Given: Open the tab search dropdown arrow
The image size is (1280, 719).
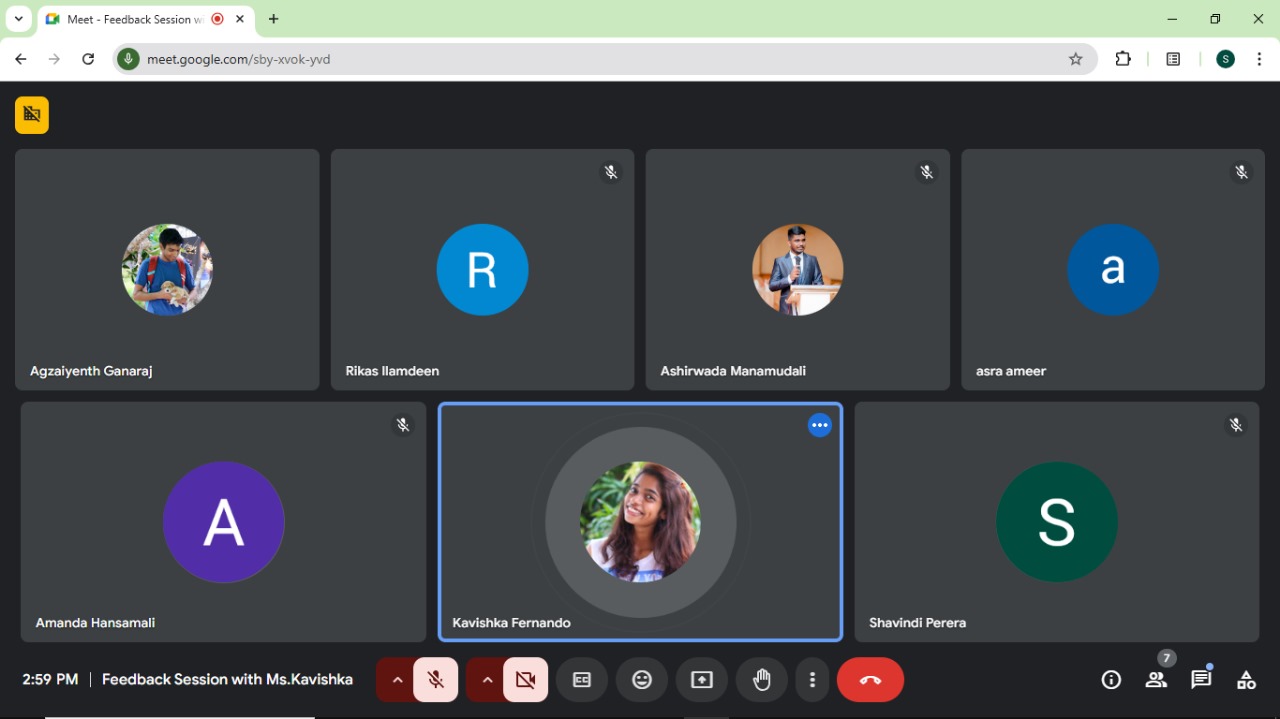Looking at the screenshot, I should (x=18, y=19).
